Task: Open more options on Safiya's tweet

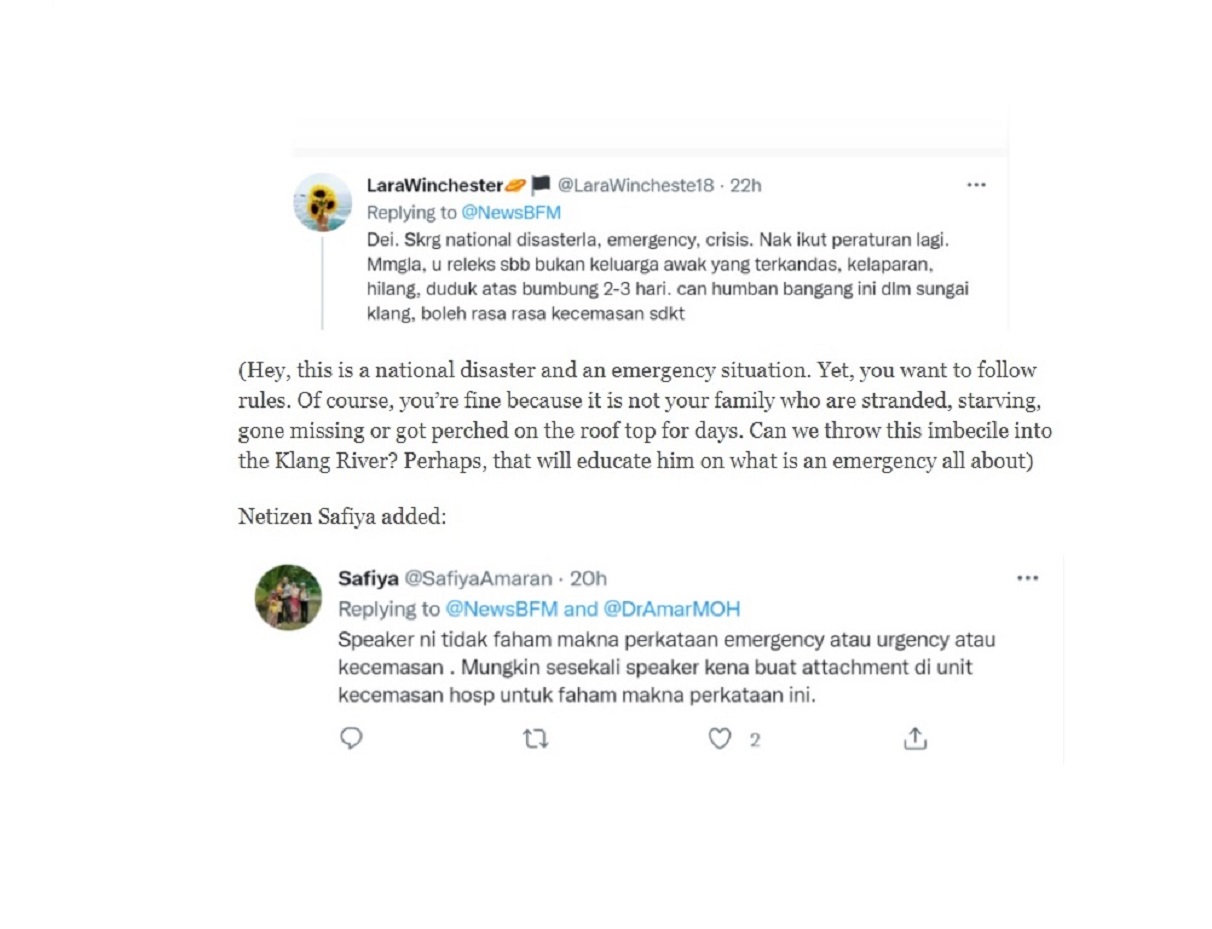Action: tap(1027, 578)
